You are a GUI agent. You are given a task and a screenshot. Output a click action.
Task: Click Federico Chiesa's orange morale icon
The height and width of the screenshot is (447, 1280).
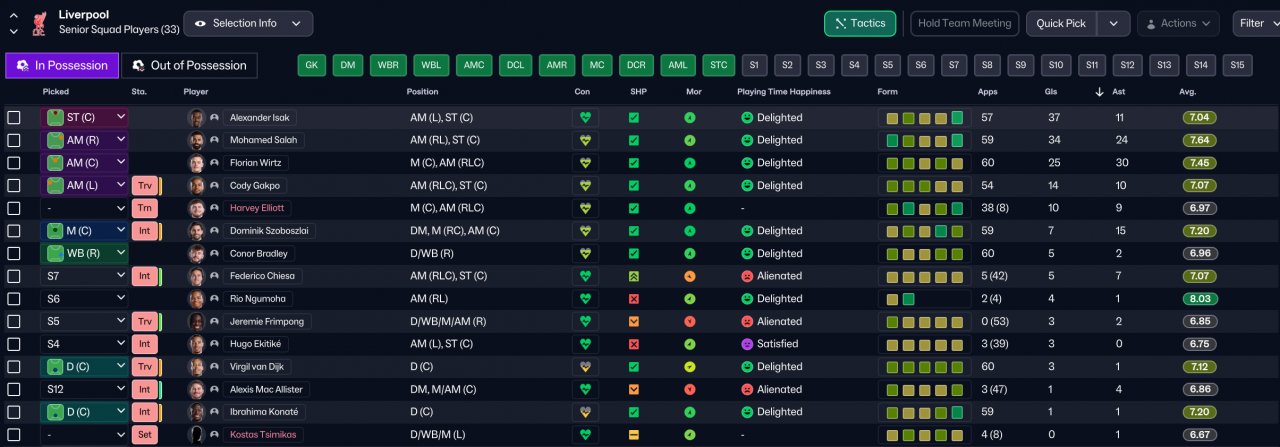(690, 276)
